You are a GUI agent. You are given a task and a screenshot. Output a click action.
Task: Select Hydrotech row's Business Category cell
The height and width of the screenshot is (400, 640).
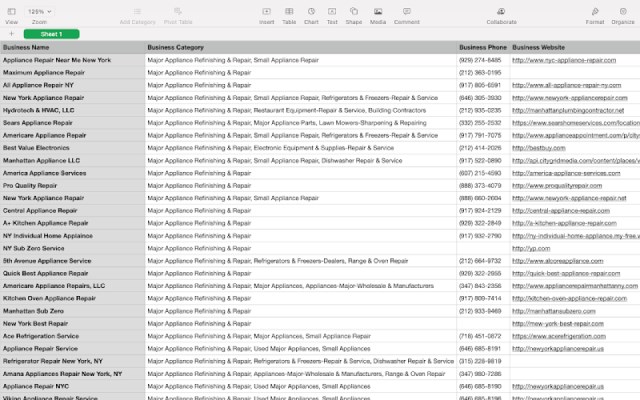click(x=301, y=110)
